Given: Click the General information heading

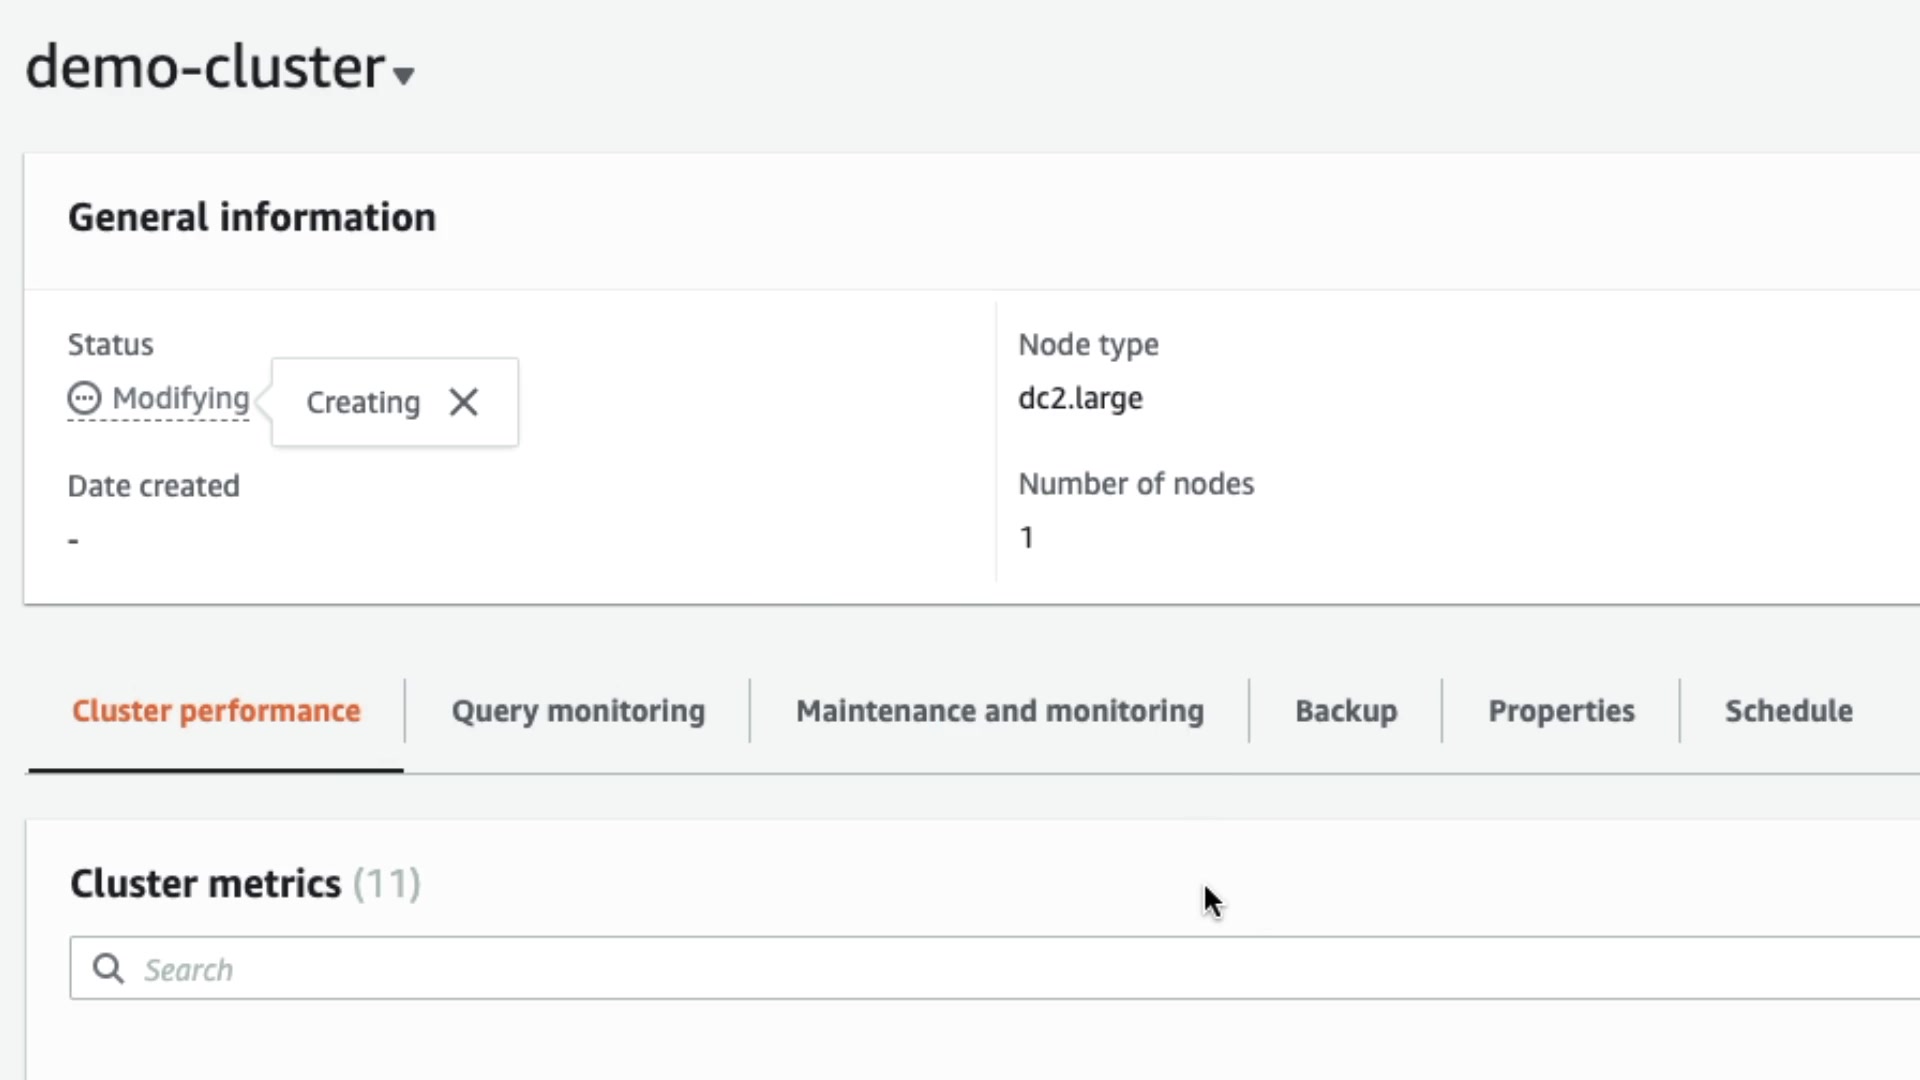Looking at the screenshot, I should 252,217.
